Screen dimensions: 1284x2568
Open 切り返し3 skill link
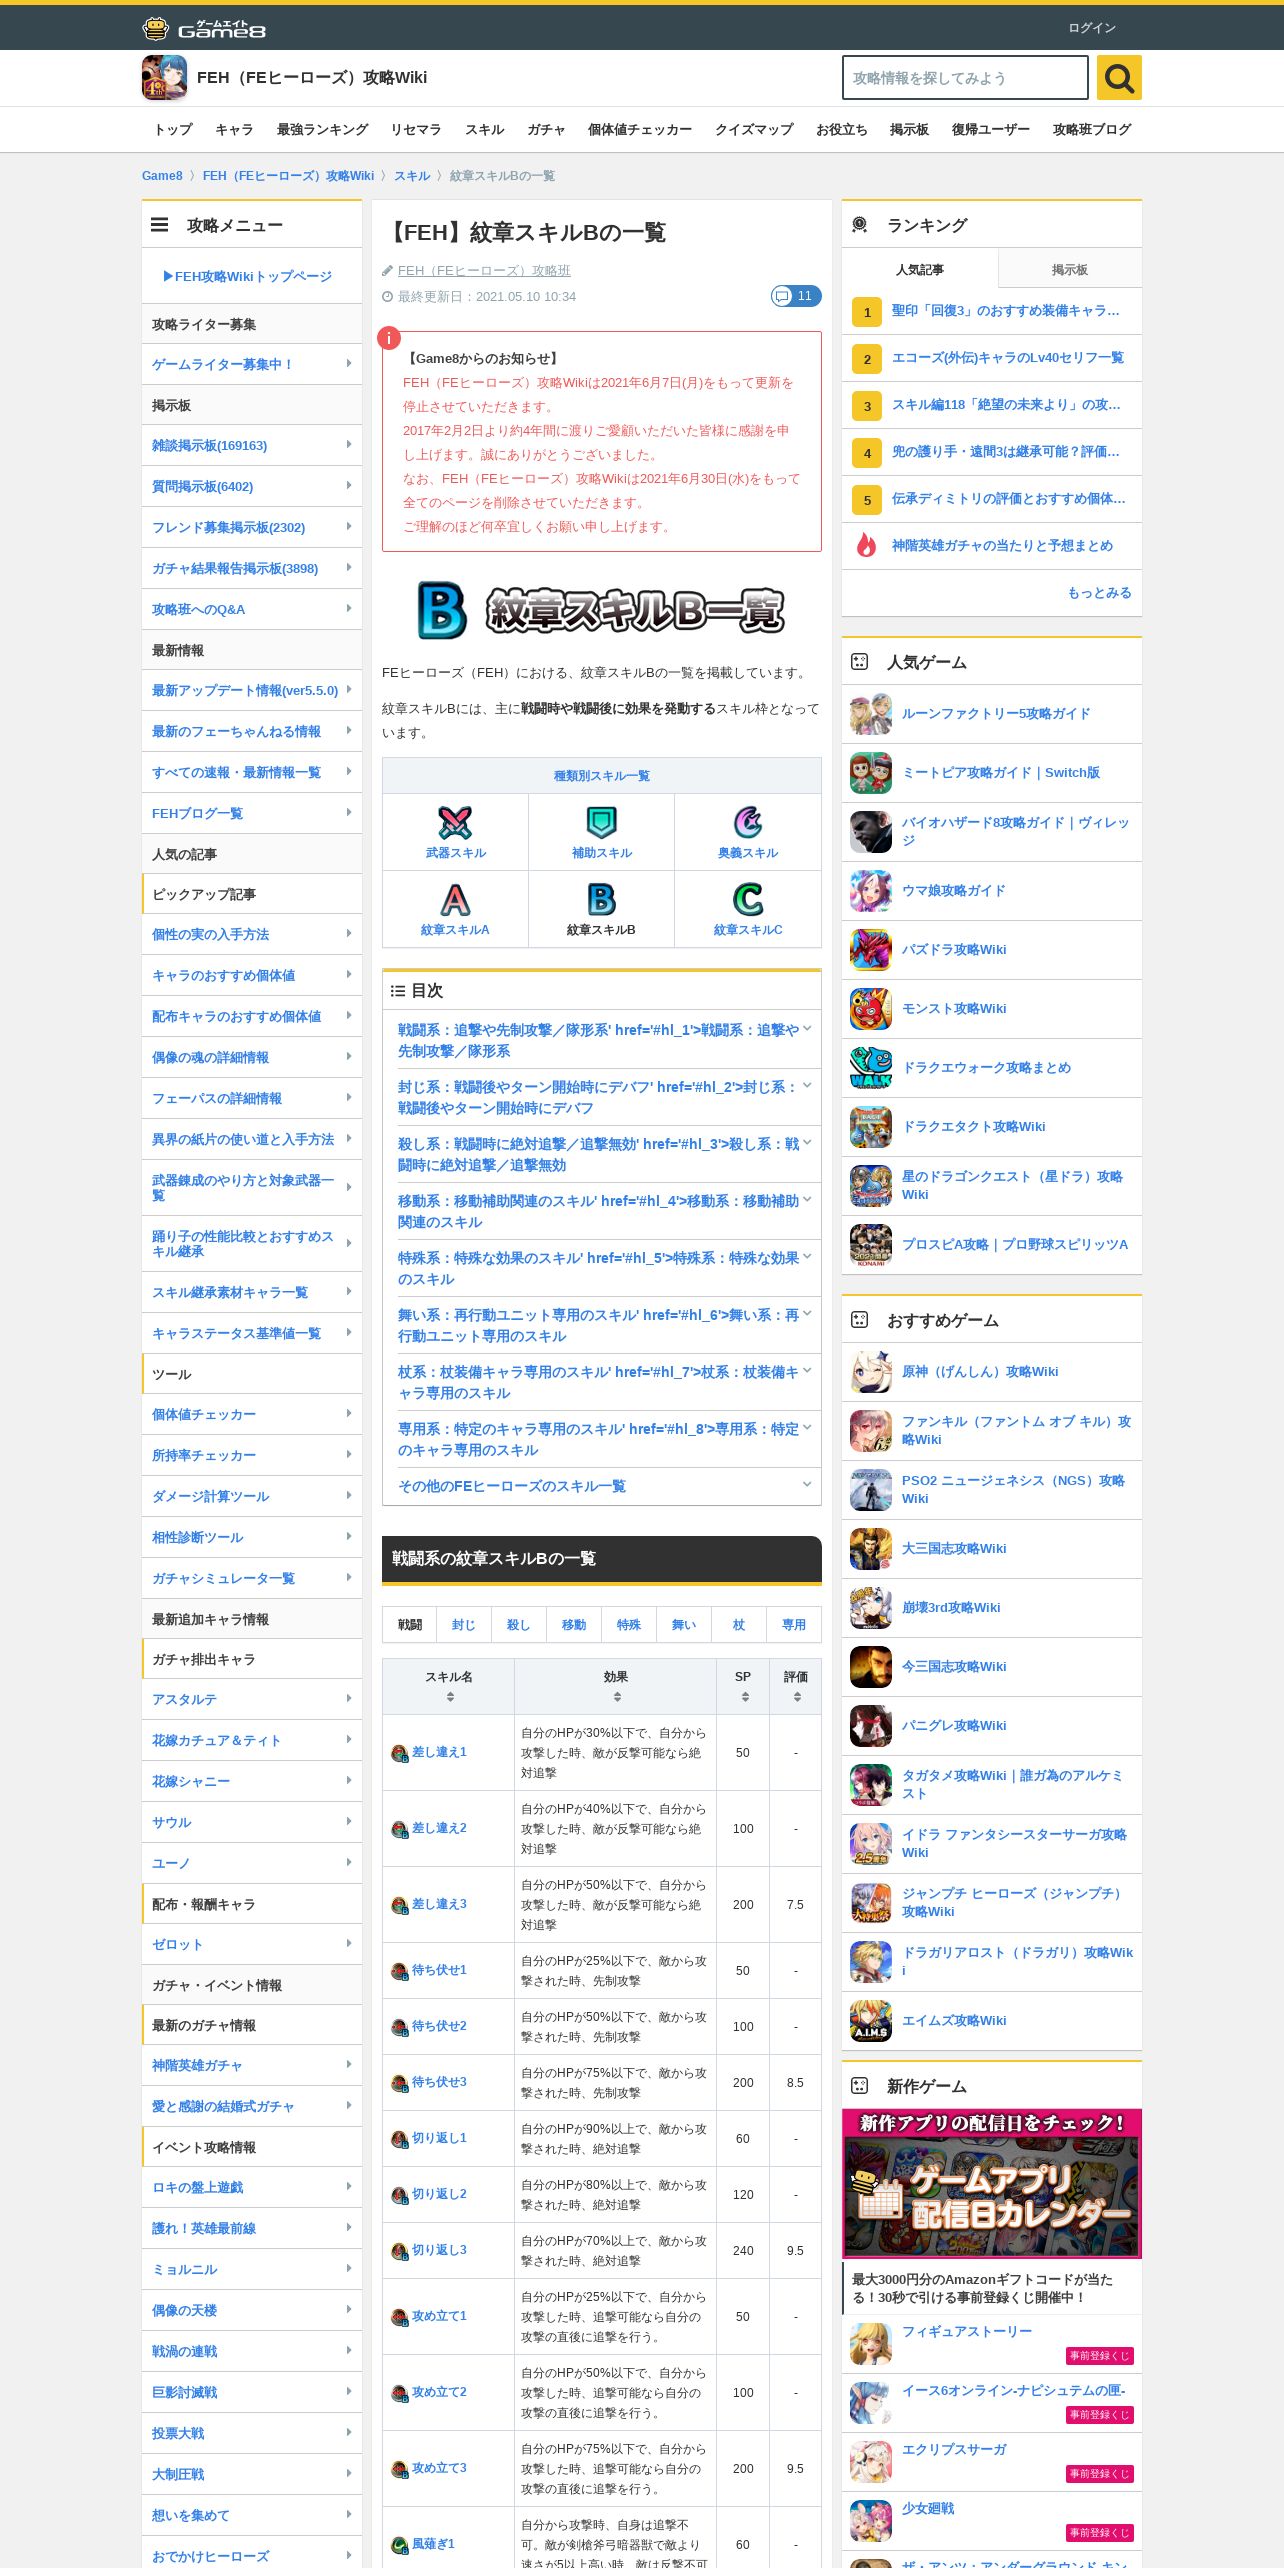(439, 2250)
